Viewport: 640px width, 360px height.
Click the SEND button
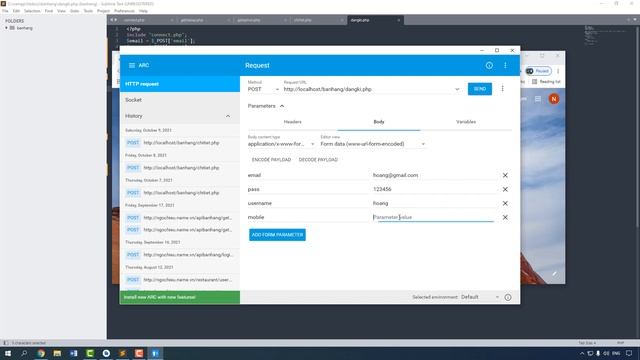point(480,89)
